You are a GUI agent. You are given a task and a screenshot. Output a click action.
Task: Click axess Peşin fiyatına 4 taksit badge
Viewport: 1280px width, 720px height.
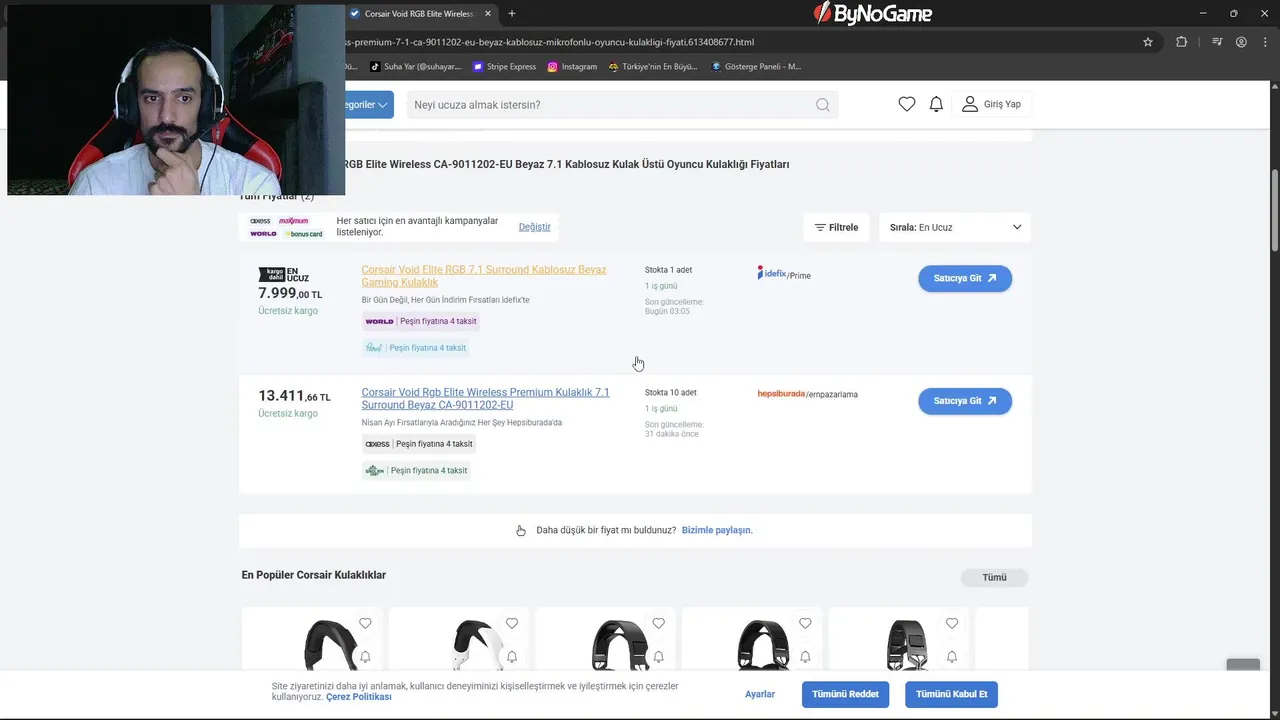click(419, 444)
